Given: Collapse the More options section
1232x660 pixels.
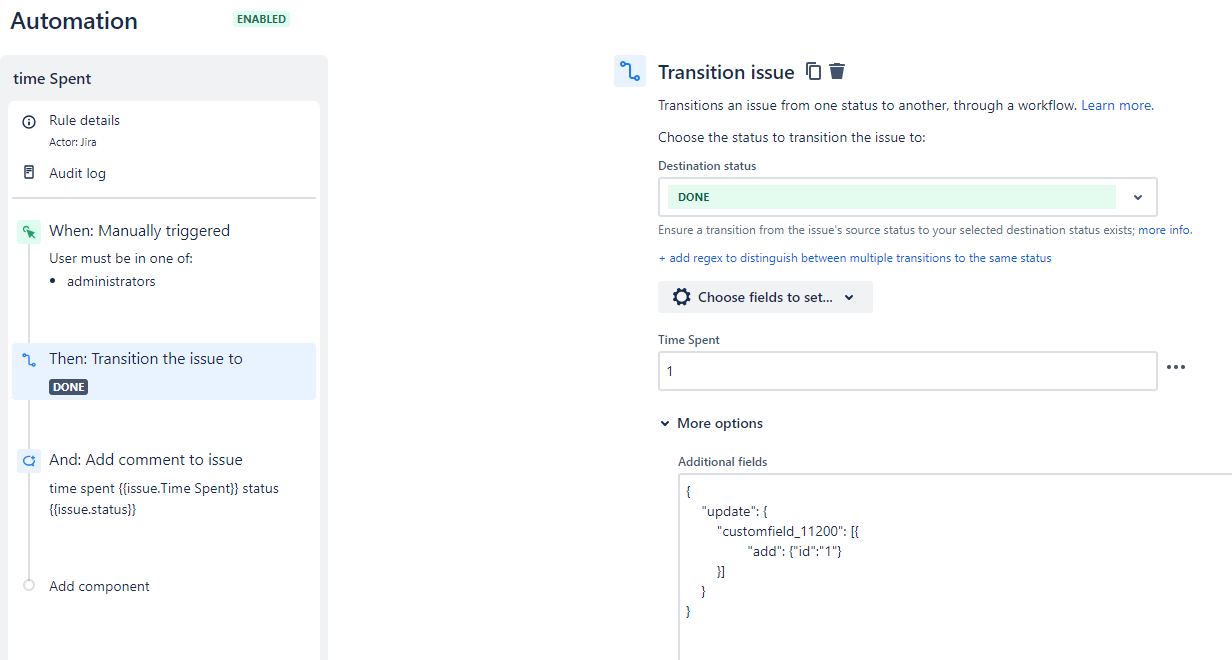Looking at the screenshot, I should (x=711, y=423).
